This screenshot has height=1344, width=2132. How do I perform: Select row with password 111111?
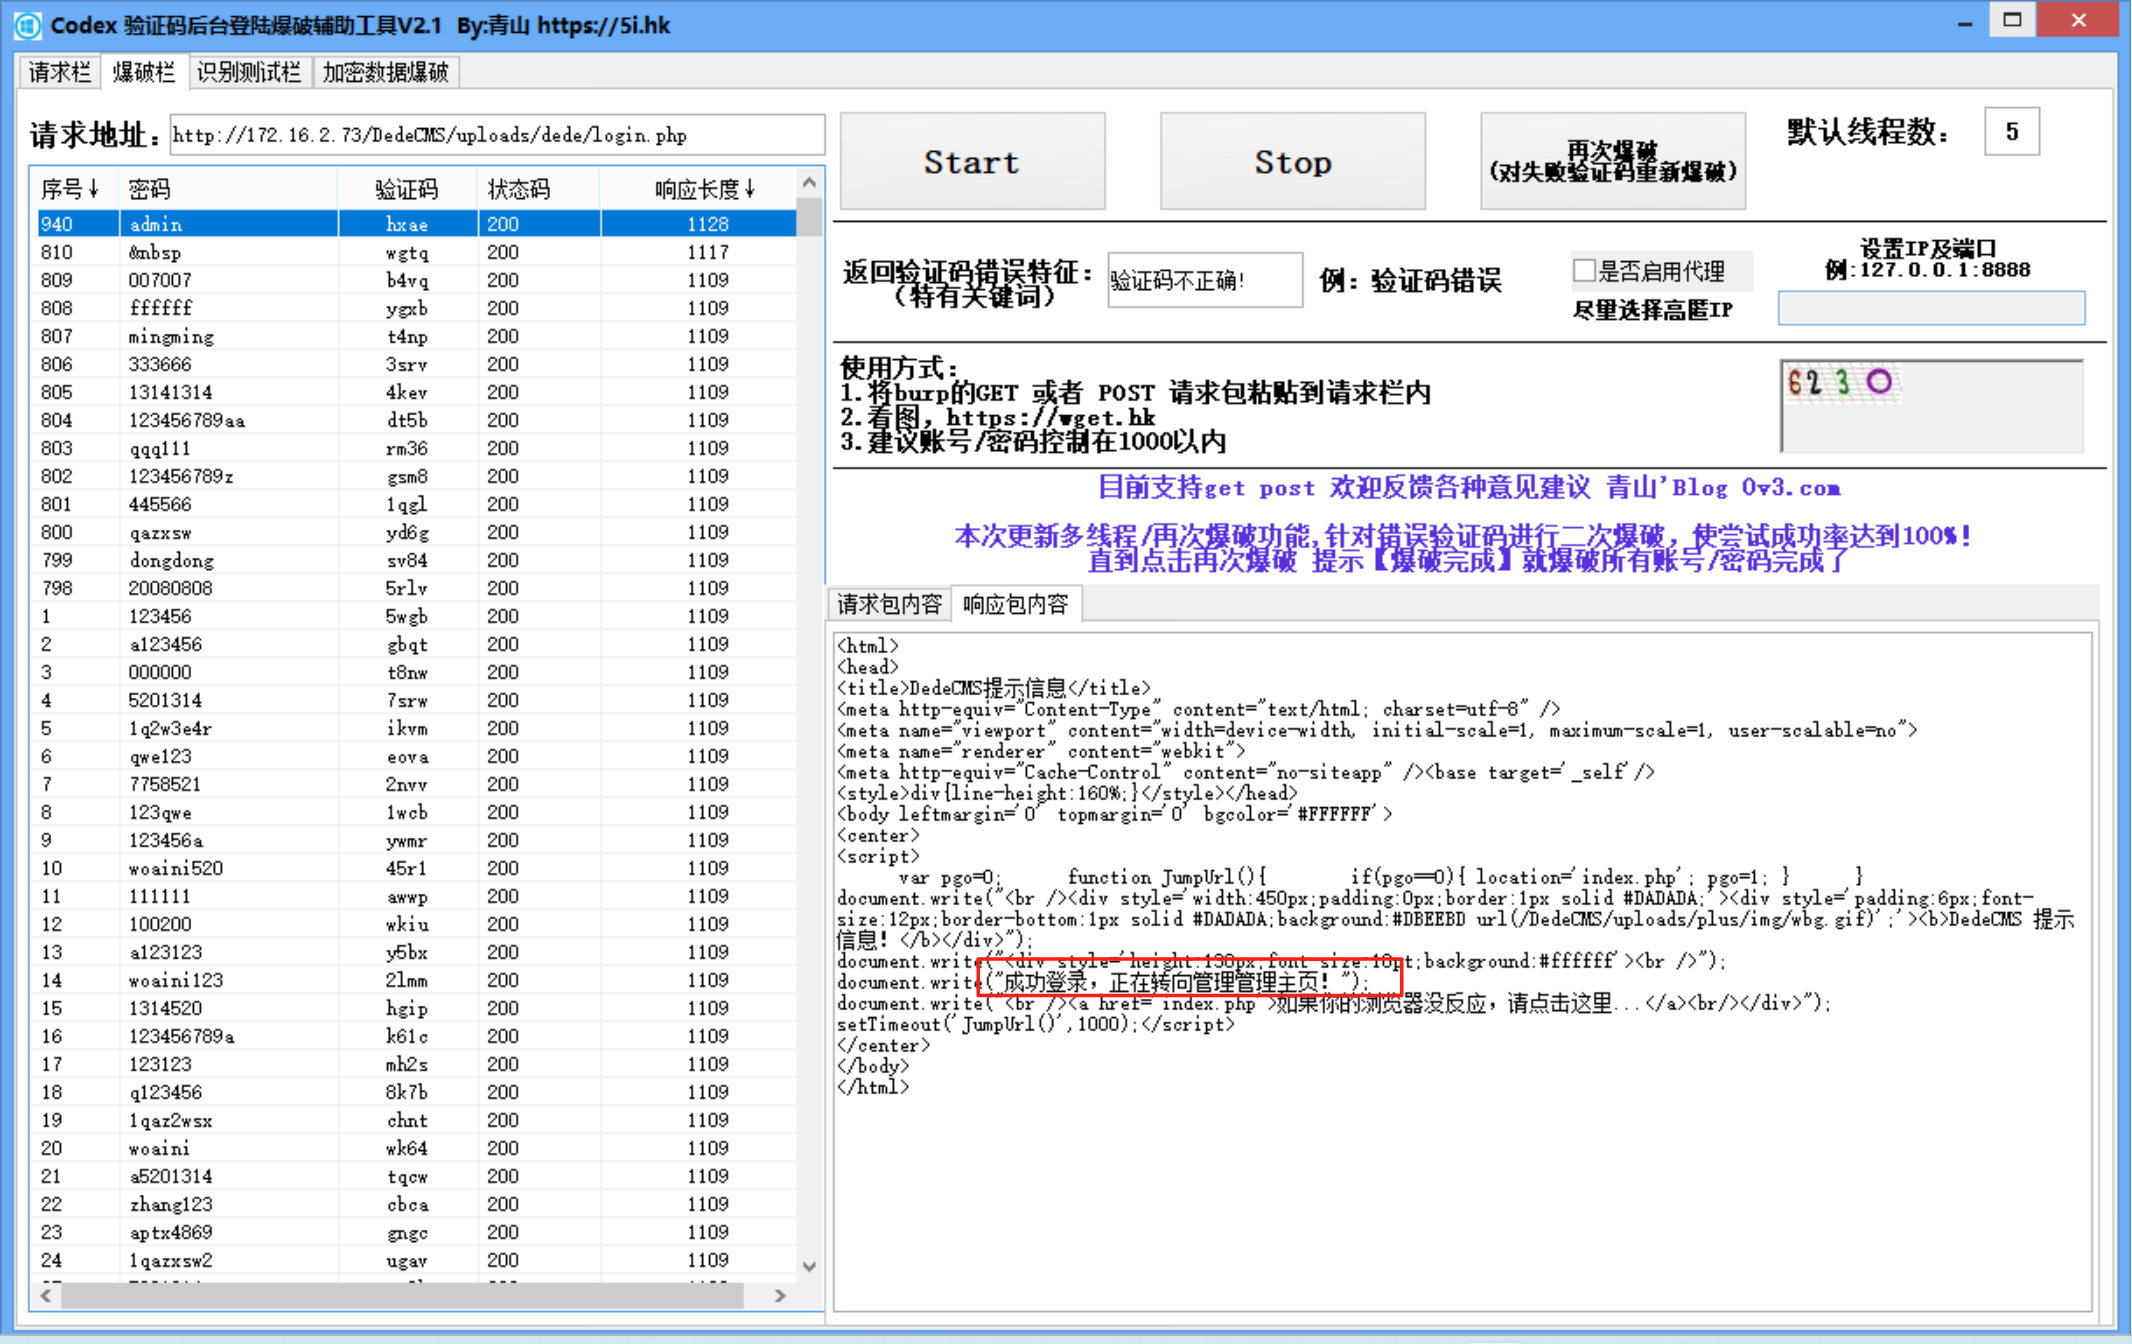pyautogui.click(x=417, y=896)
